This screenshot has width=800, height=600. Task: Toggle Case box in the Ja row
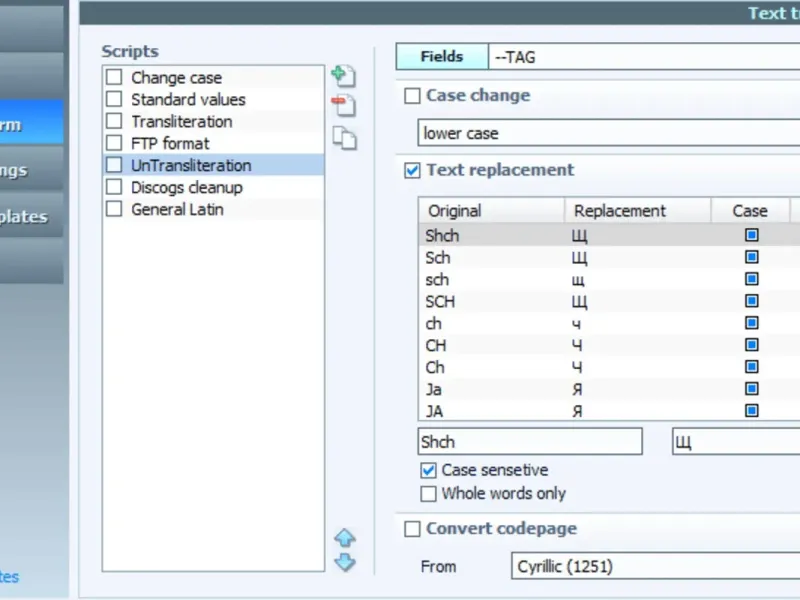pyautogui.click(x=751, y=389)
